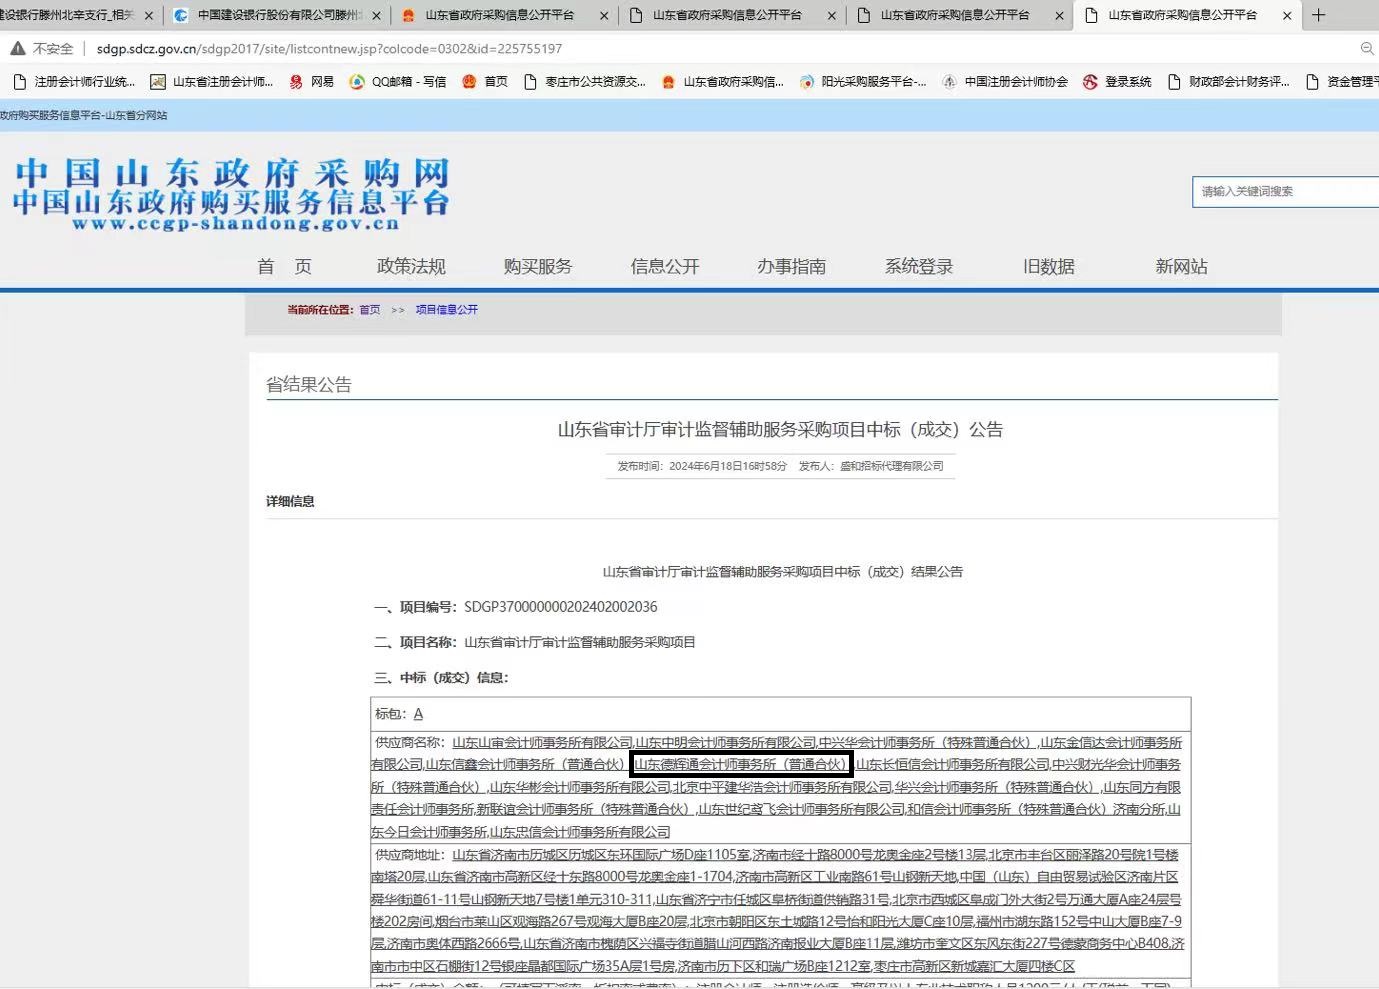The image size is (1379, 989).
Task: Select 信息公开 in the navigation menu
Action: point(664,266)
